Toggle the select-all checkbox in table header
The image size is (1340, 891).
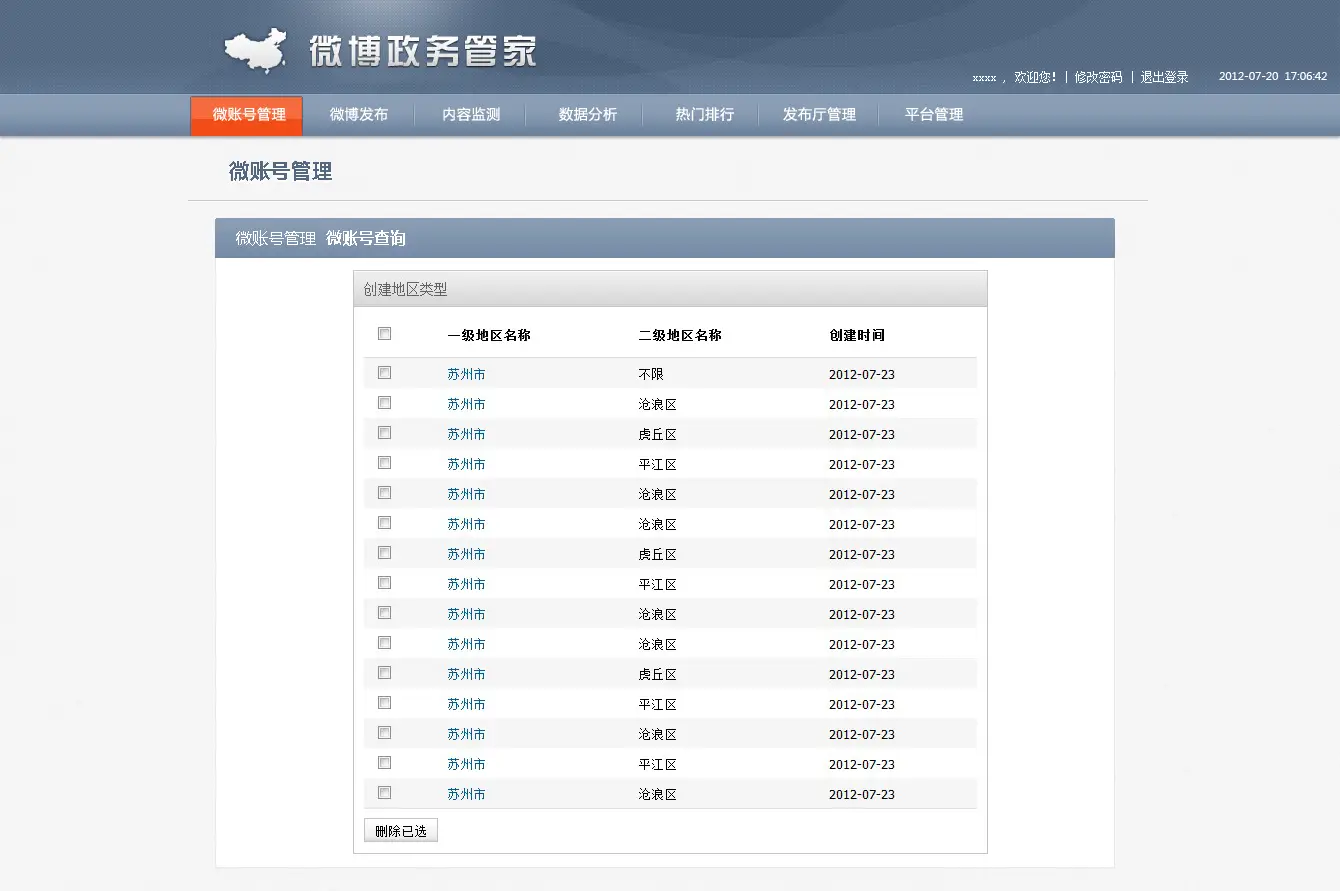pos(384,334)
